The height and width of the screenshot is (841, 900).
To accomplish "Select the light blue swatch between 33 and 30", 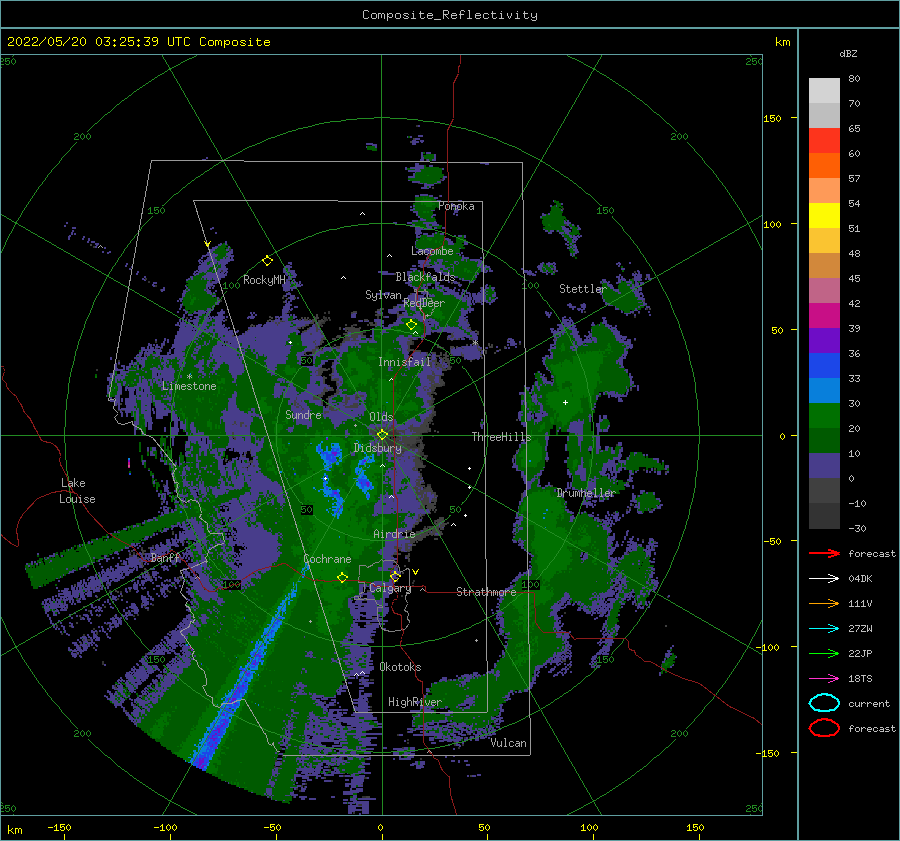I will (x=824, y=390).
